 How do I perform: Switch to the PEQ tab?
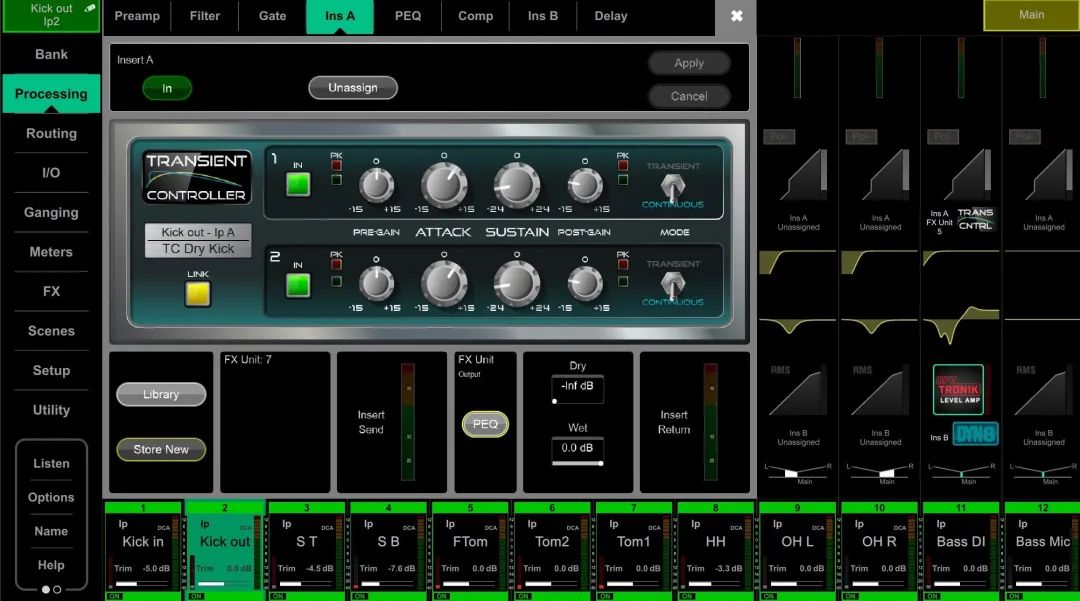pos(408,16)
